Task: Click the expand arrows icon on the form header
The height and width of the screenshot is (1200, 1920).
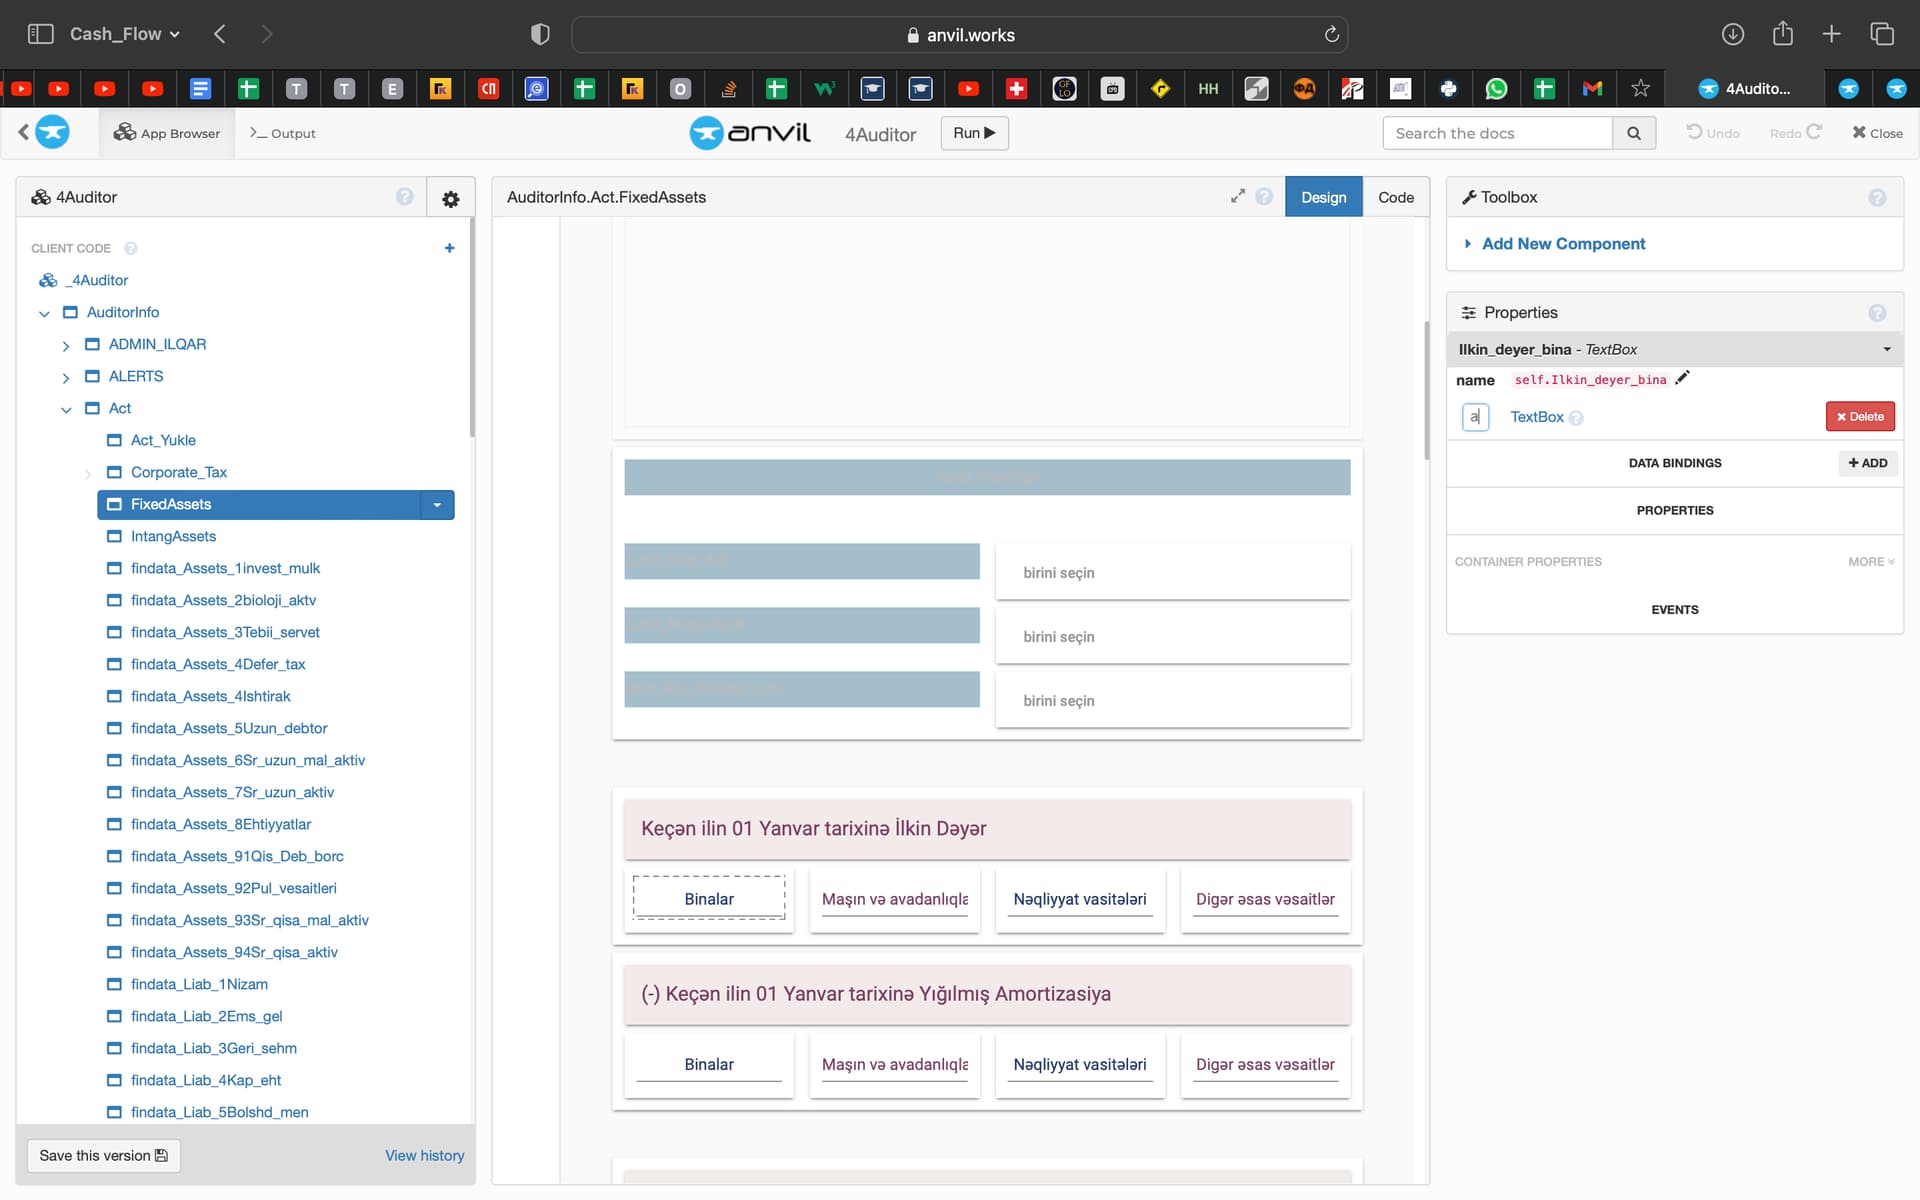Action: [x=1238, y=197]
